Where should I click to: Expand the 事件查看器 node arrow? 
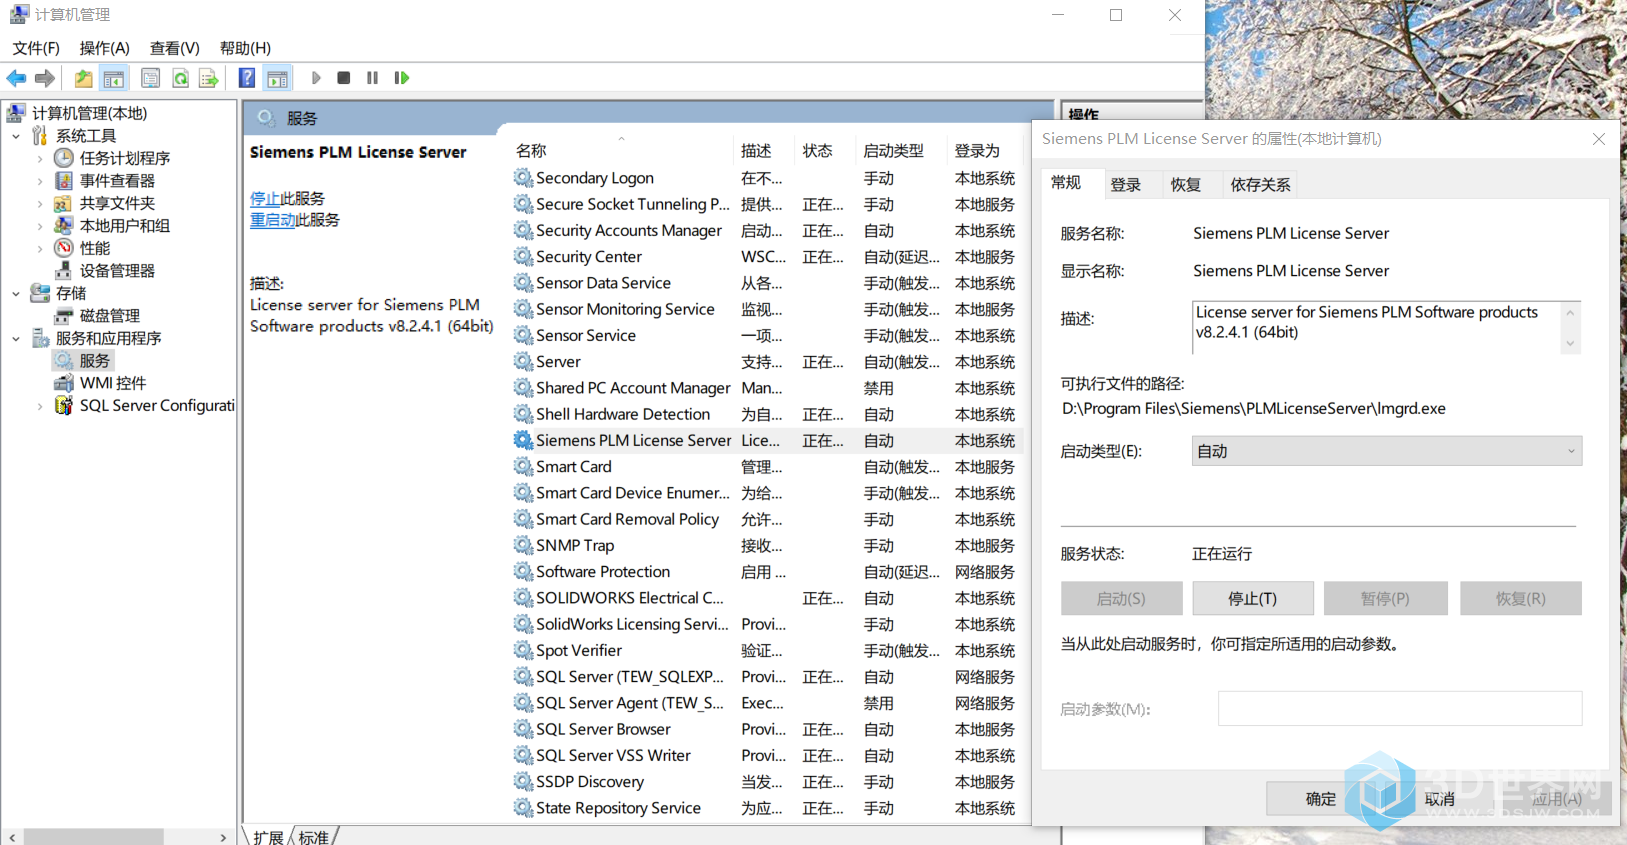(x=40, y=181)
